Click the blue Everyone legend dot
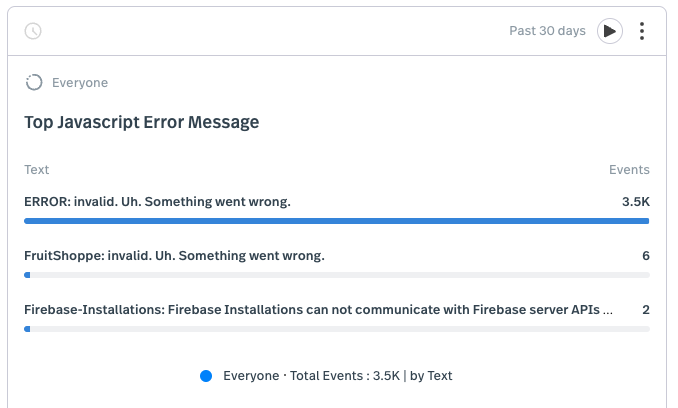678x408 pixels. pyautogui.click(x=206, y=376)
